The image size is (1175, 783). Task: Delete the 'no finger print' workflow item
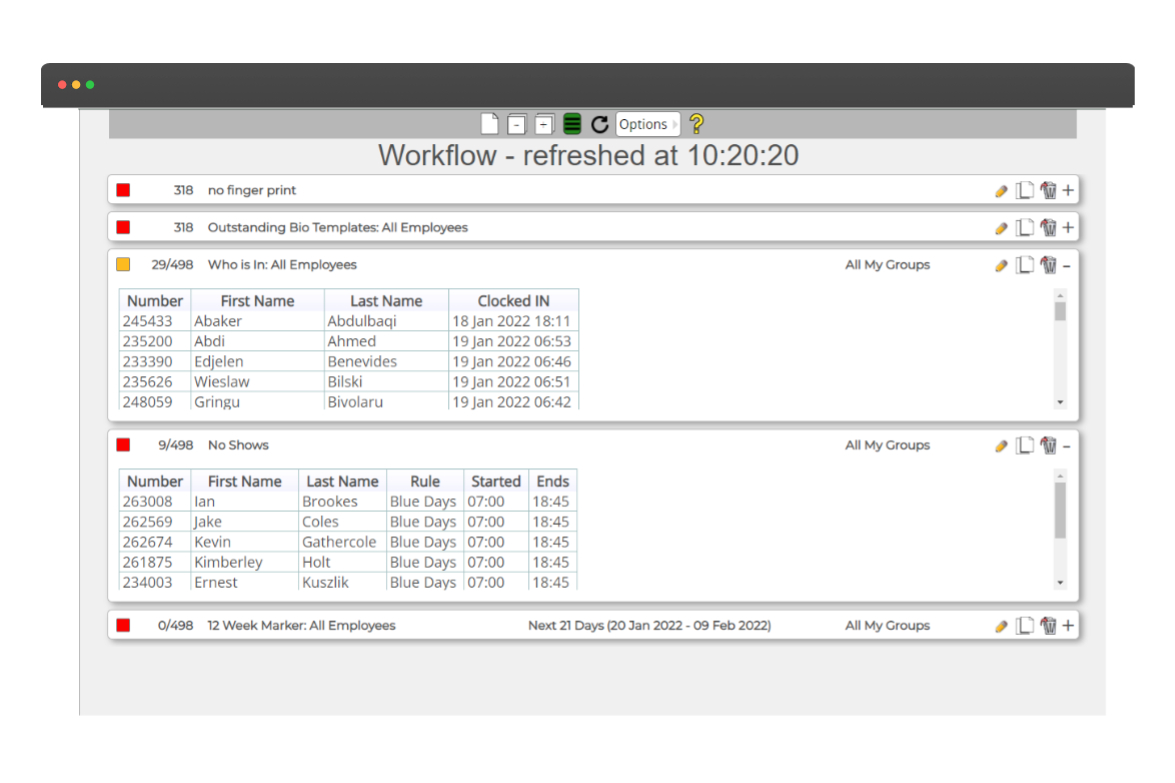click(x=1048, y=190)
